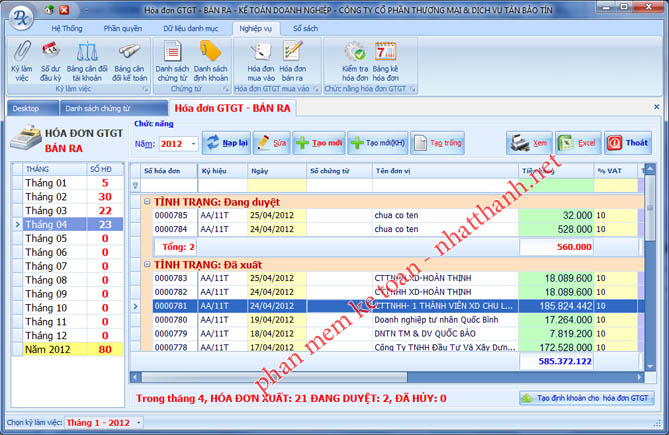
Task: Click the application DX logo button
Action: 20,17
